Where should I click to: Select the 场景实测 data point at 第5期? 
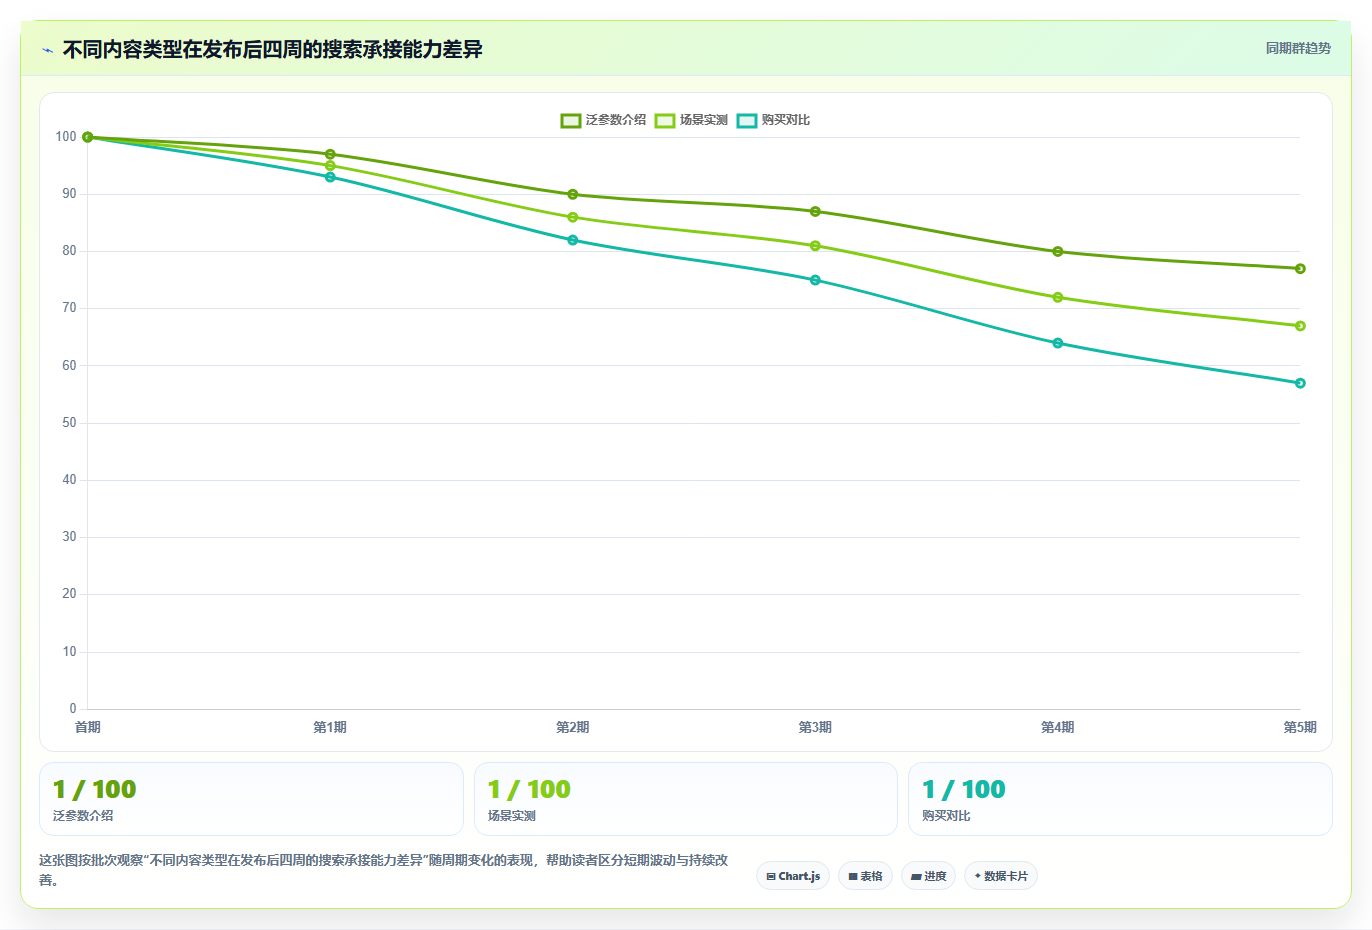coord(1300,326)
